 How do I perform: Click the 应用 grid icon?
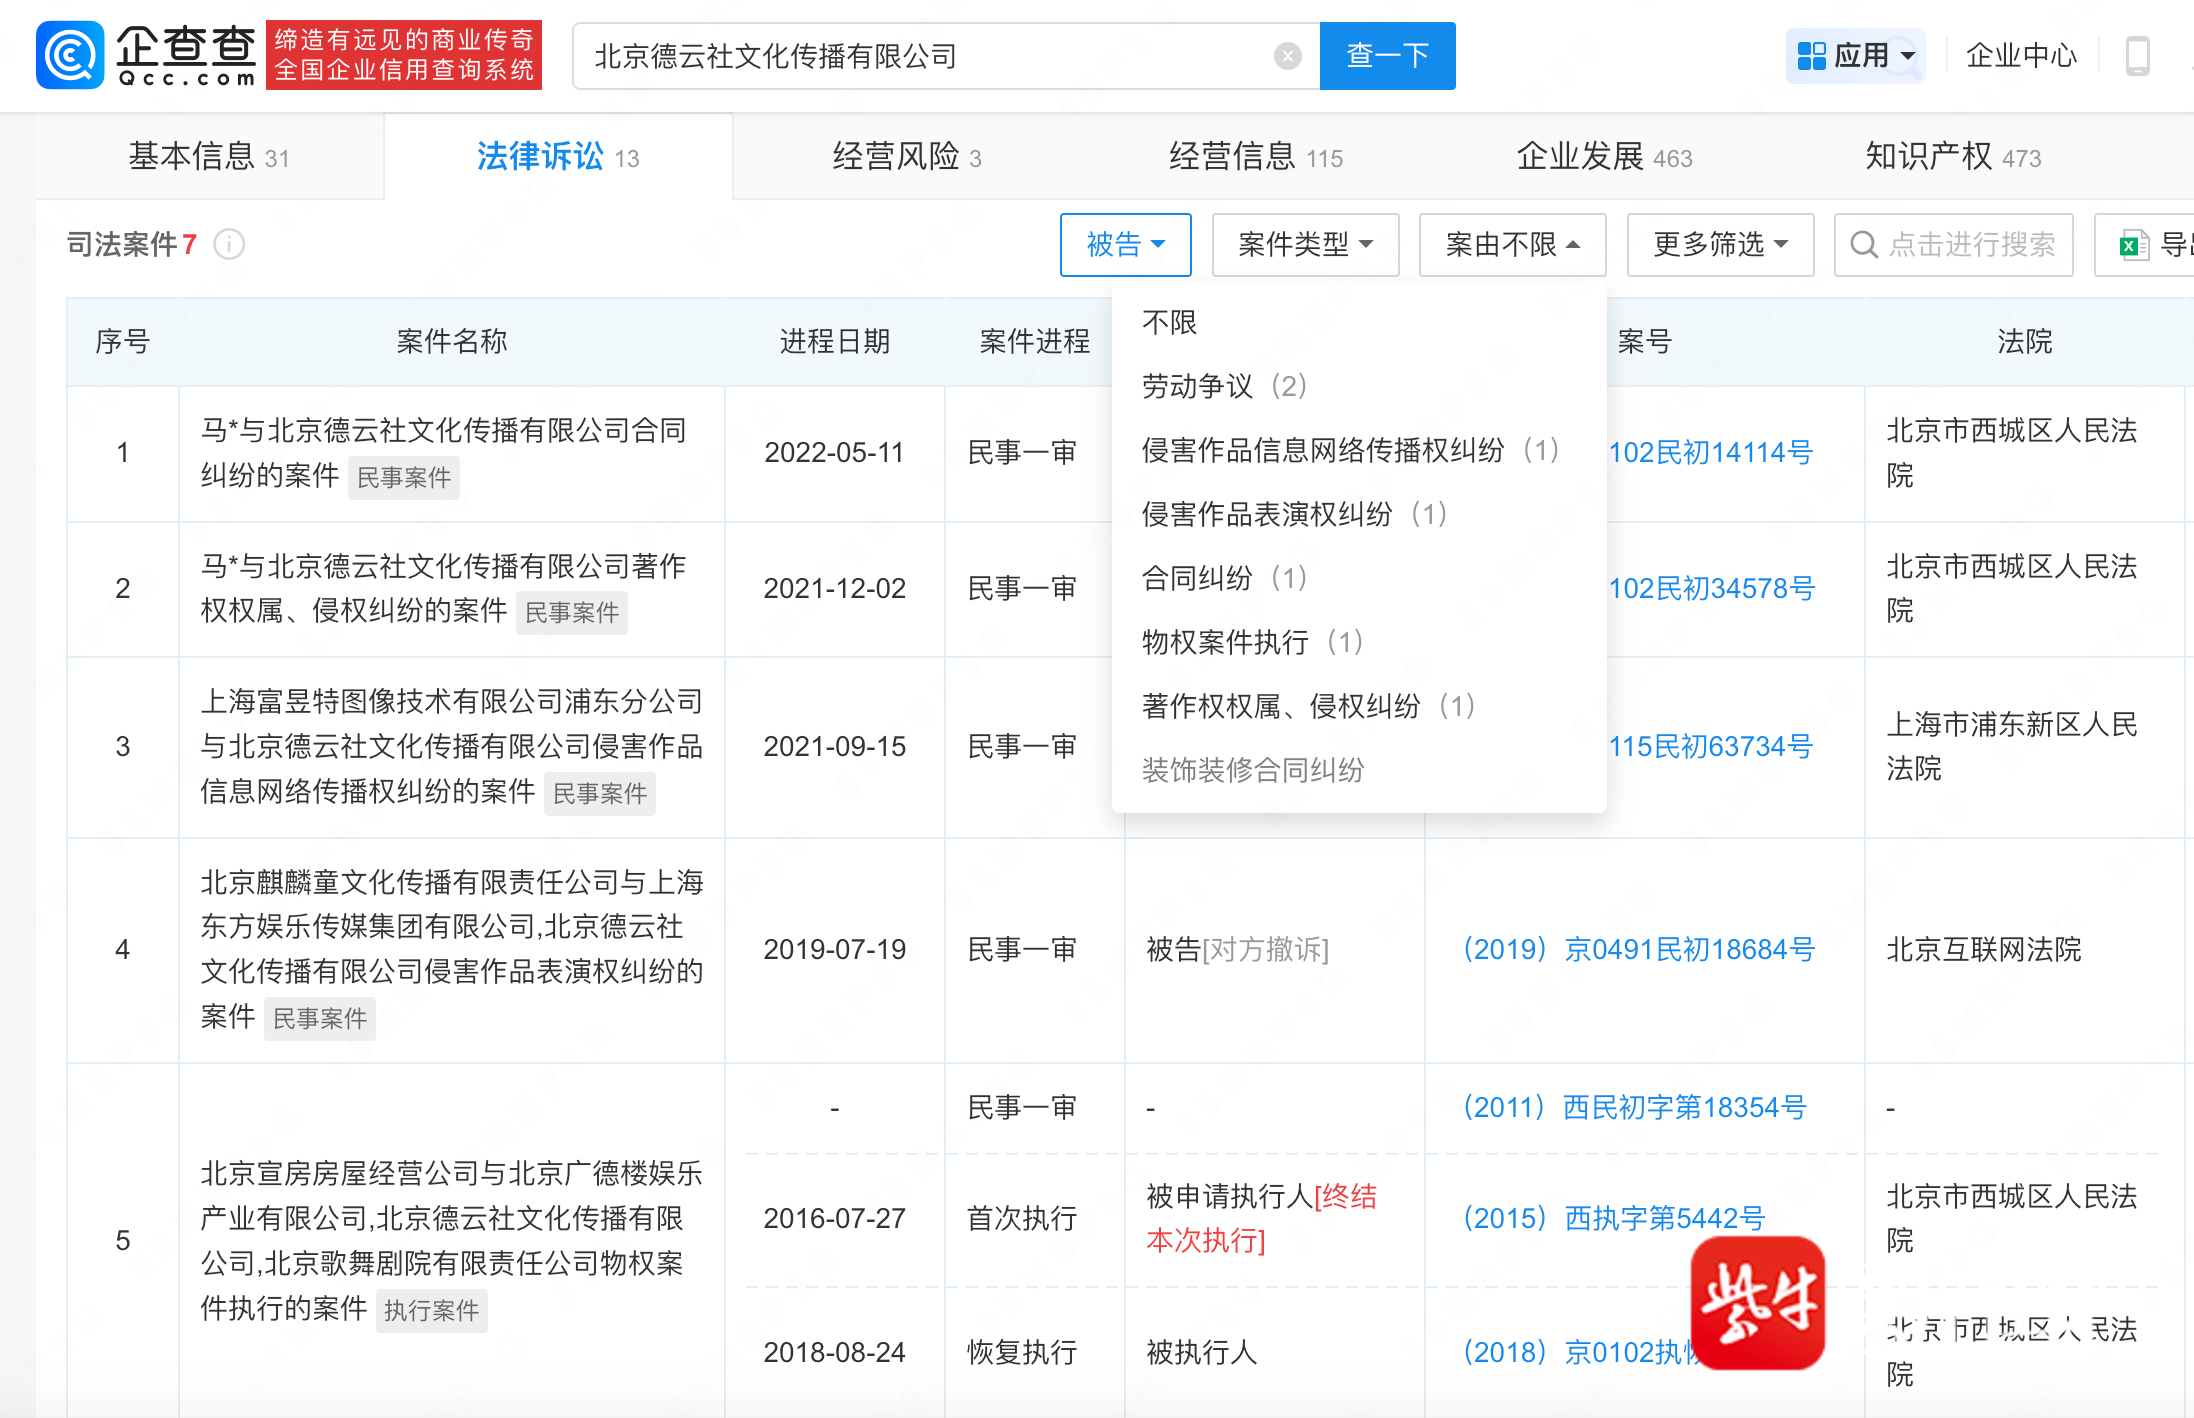click(1811, 56)
